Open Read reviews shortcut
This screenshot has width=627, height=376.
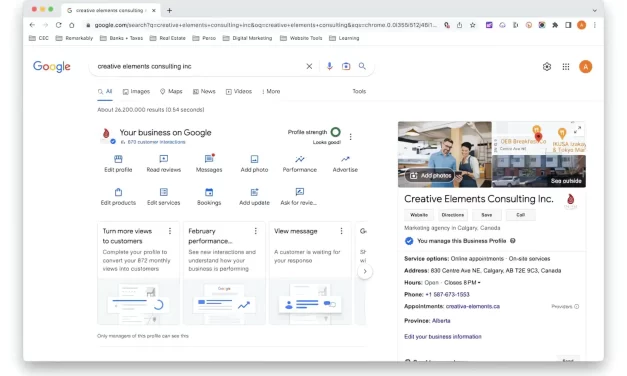164,164
